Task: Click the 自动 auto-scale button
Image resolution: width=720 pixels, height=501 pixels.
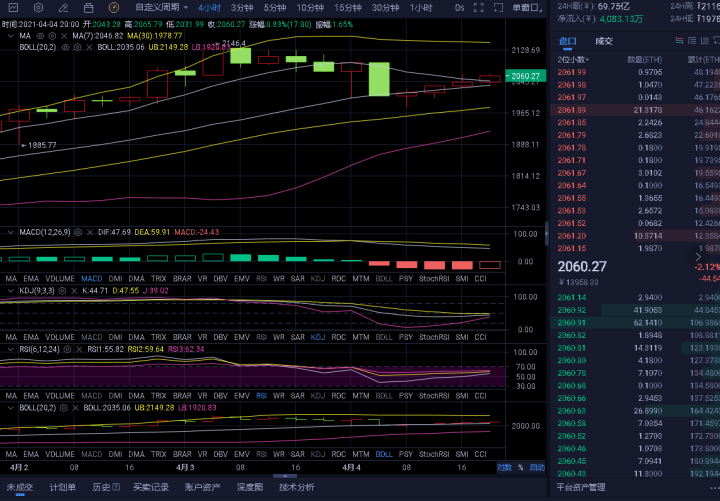Action: pos(536,467)
